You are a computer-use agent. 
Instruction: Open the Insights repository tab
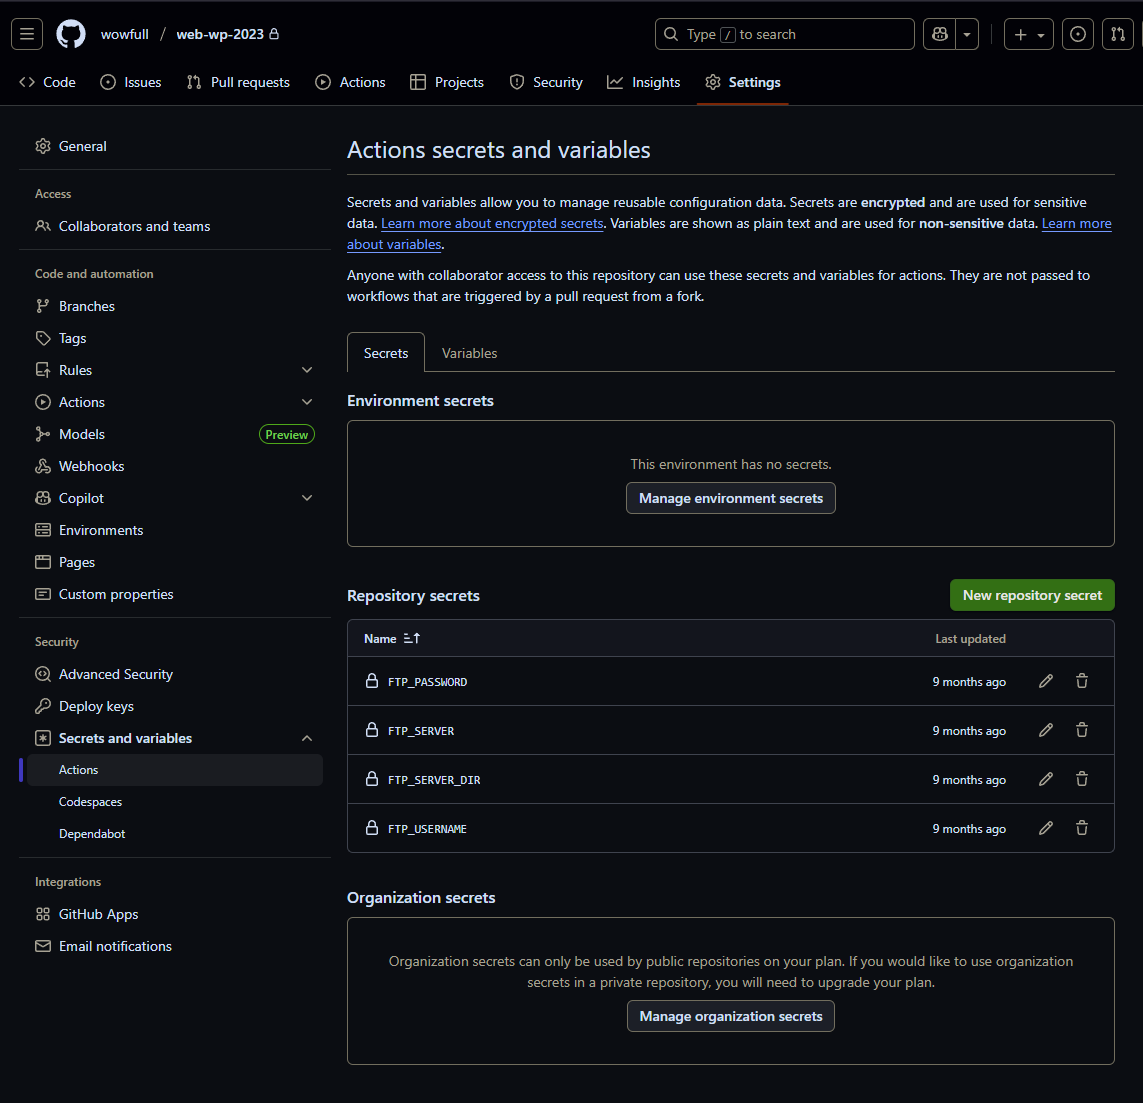point(644,82)
